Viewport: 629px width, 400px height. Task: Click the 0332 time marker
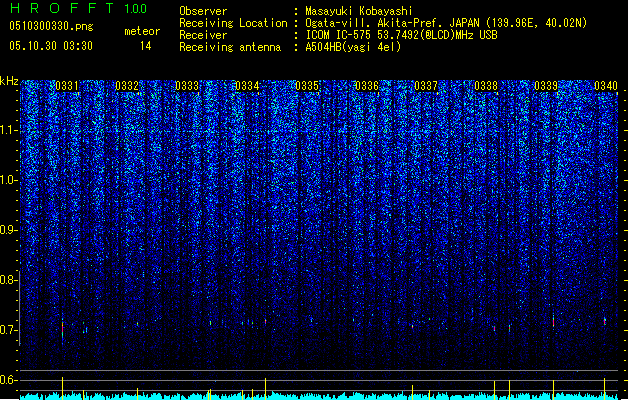pos(127,86)
